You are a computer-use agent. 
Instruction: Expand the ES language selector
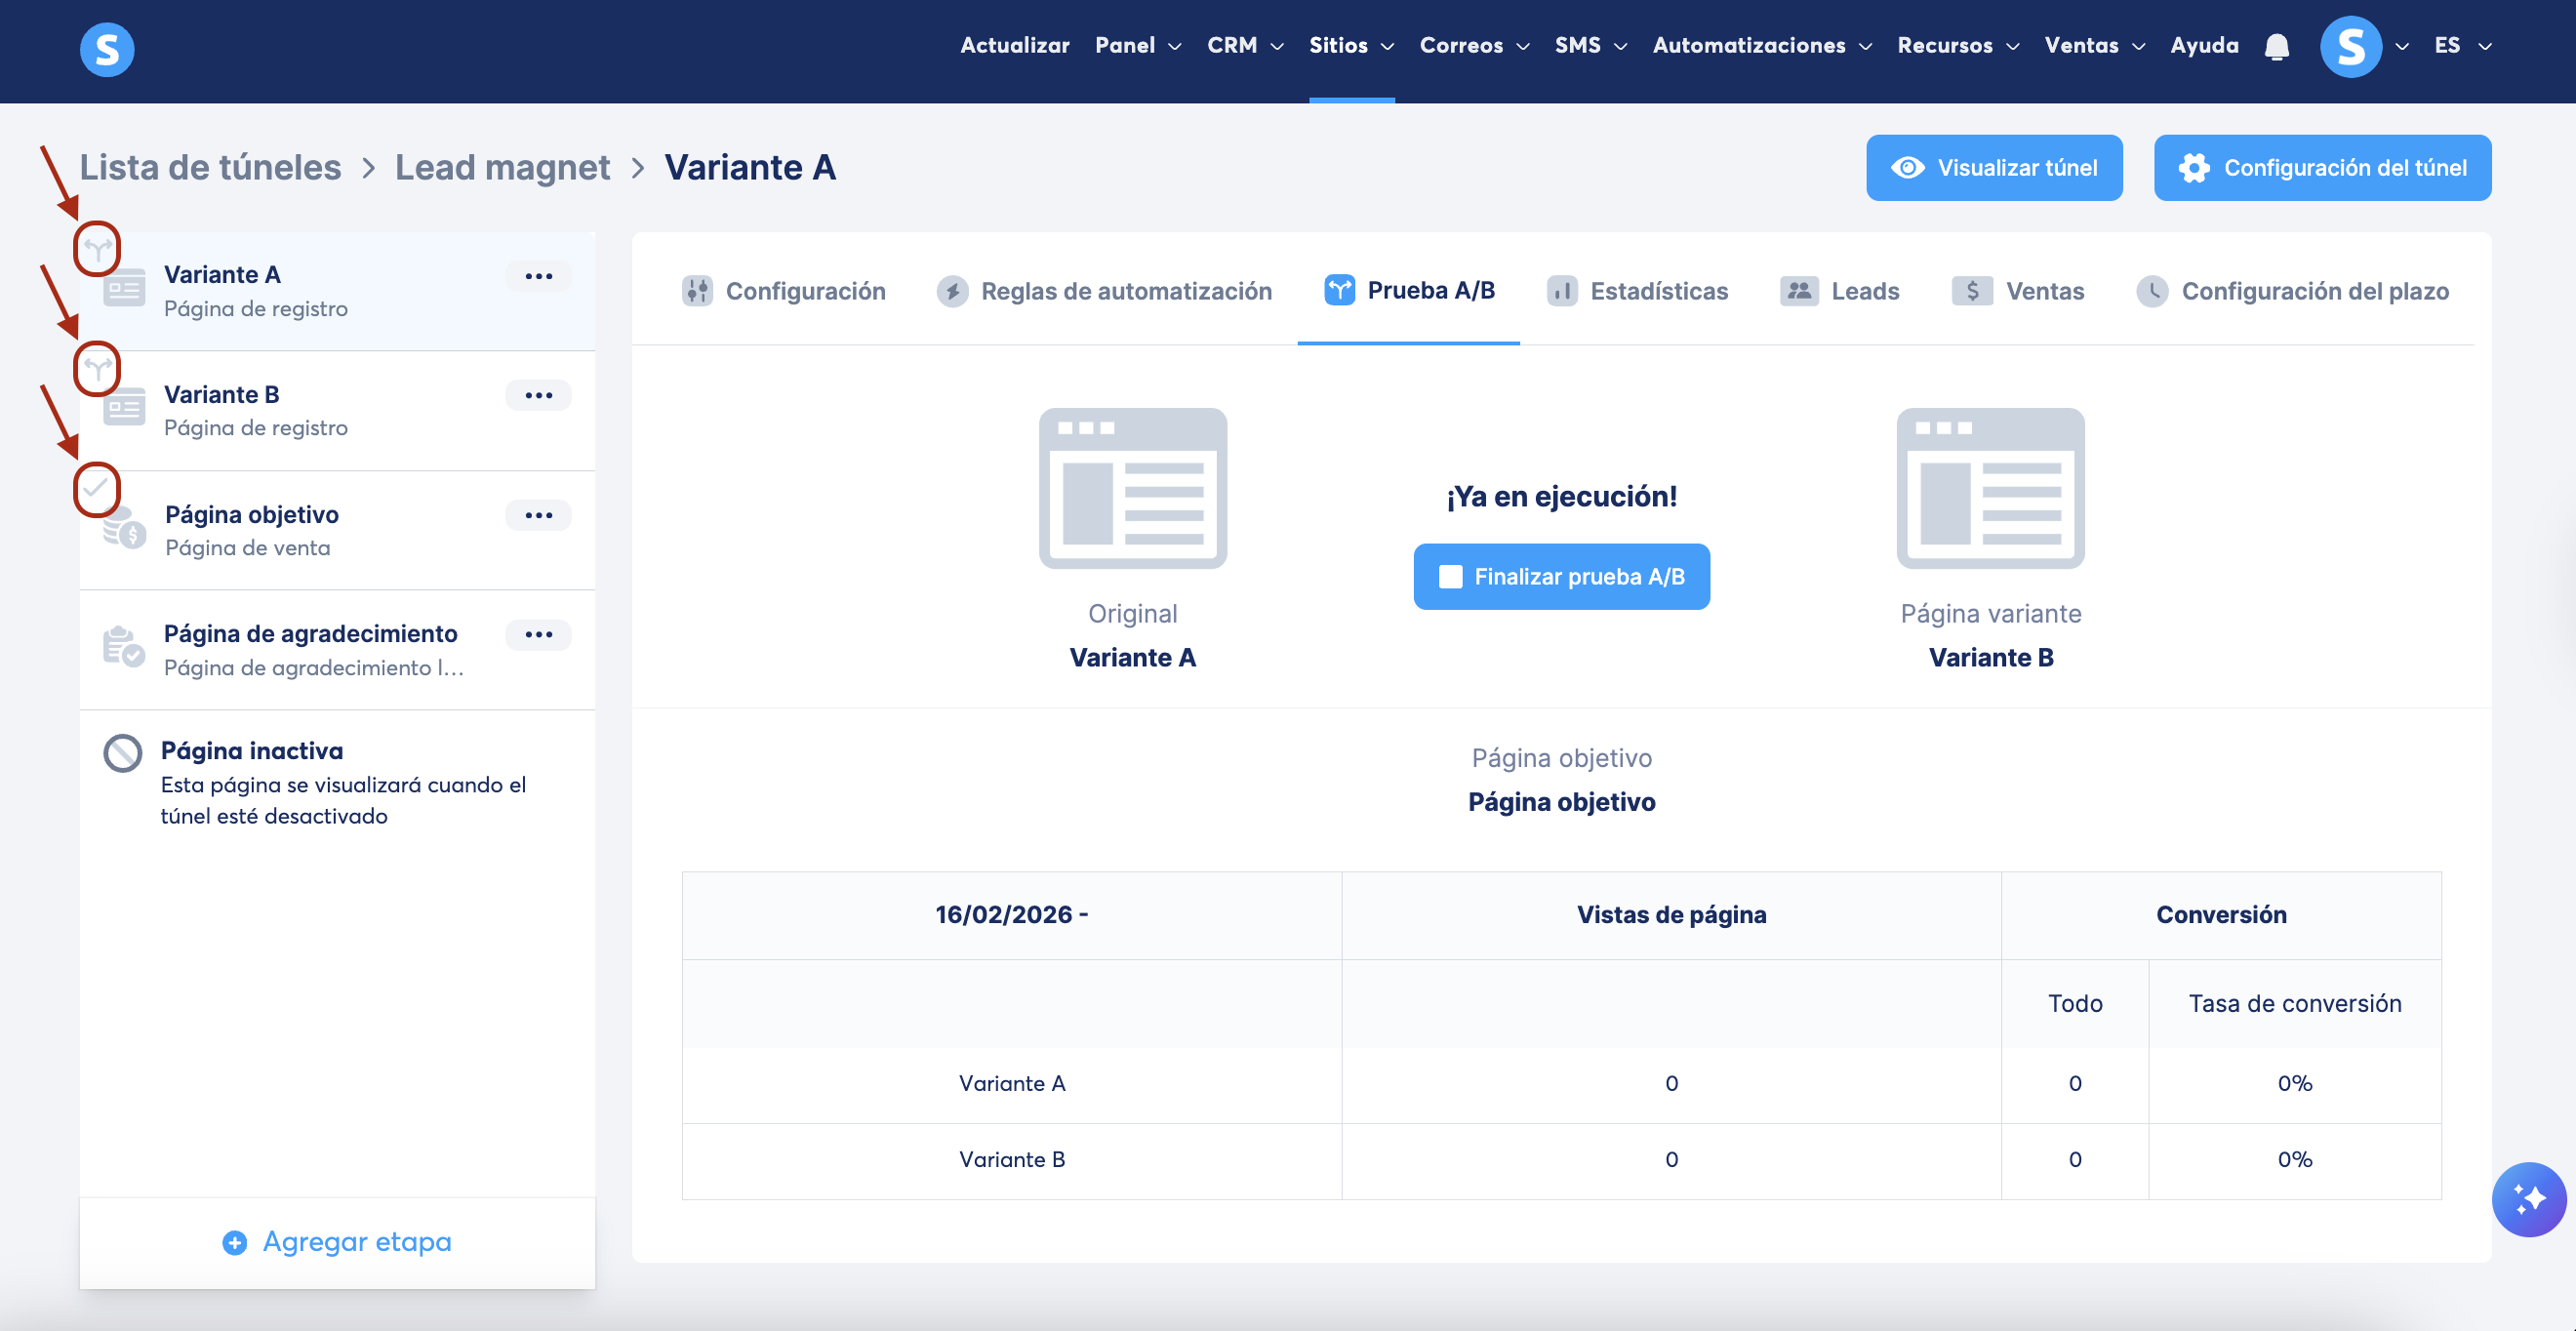pyautogui.click(x=2461, y=46)
